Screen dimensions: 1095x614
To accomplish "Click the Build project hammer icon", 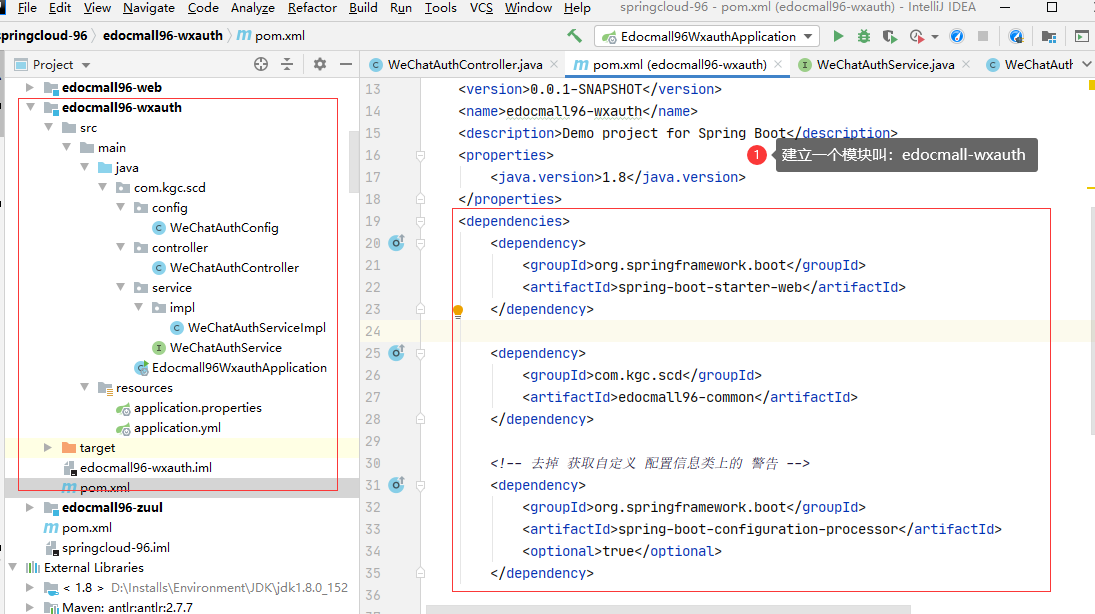I will tap(574, 36).
